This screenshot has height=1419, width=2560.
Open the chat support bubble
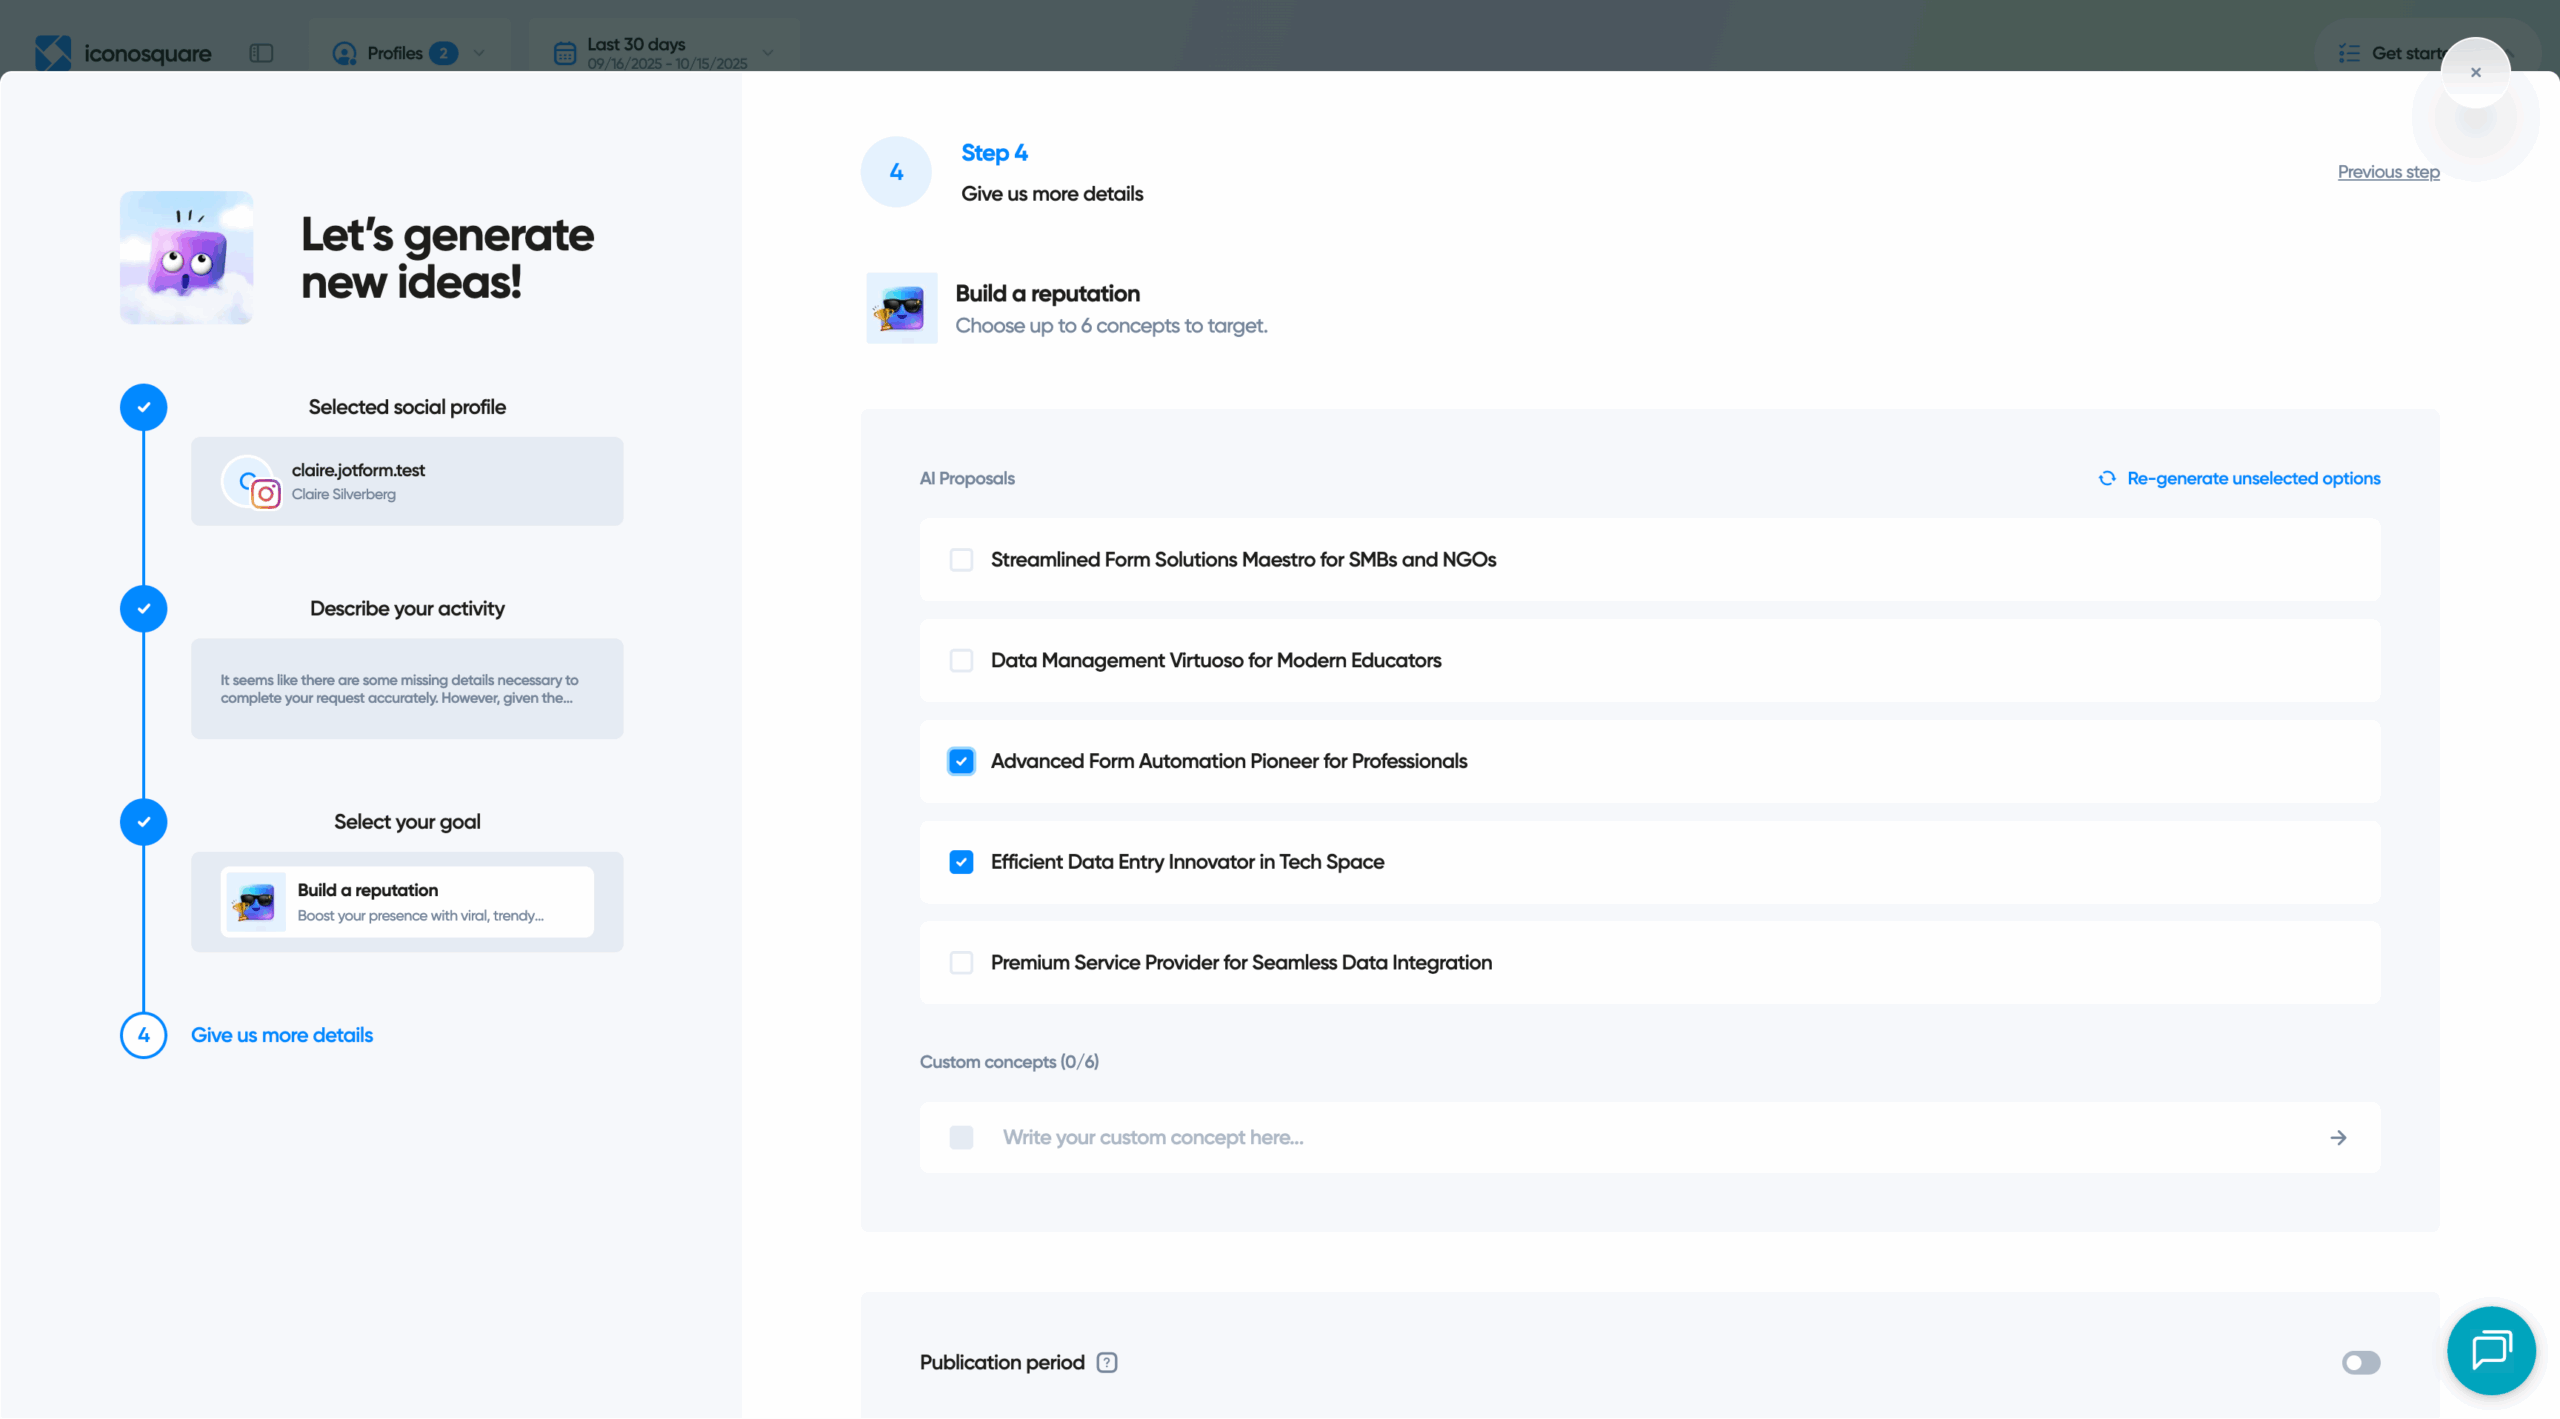[x=2490, y=1350]
